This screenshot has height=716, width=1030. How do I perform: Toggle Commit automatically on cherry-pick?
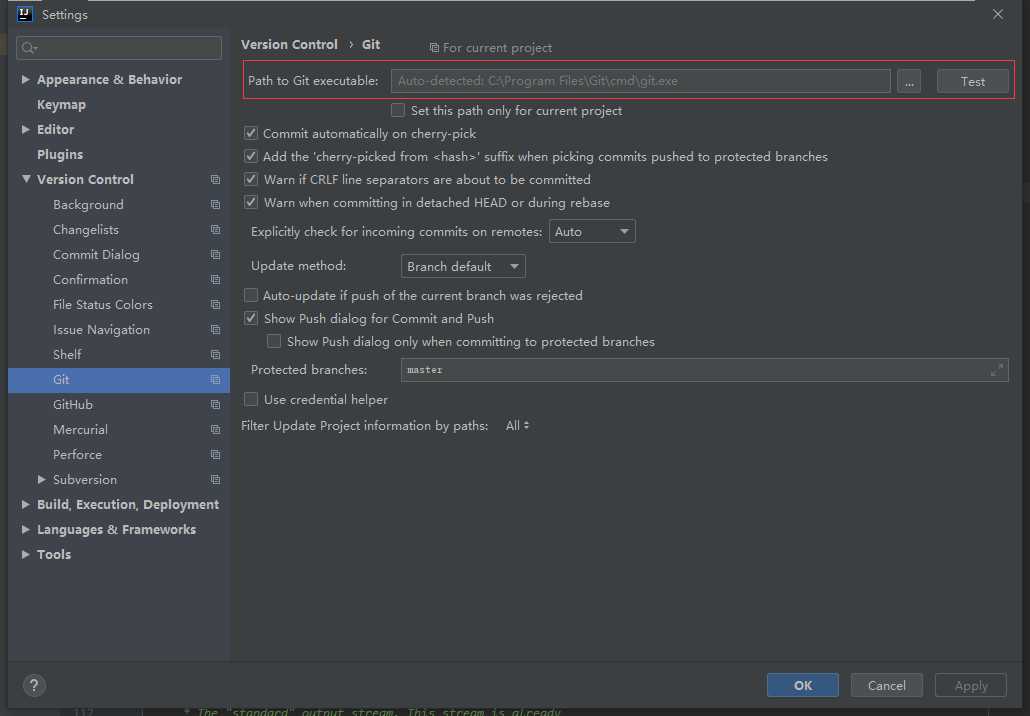[251, 133]
